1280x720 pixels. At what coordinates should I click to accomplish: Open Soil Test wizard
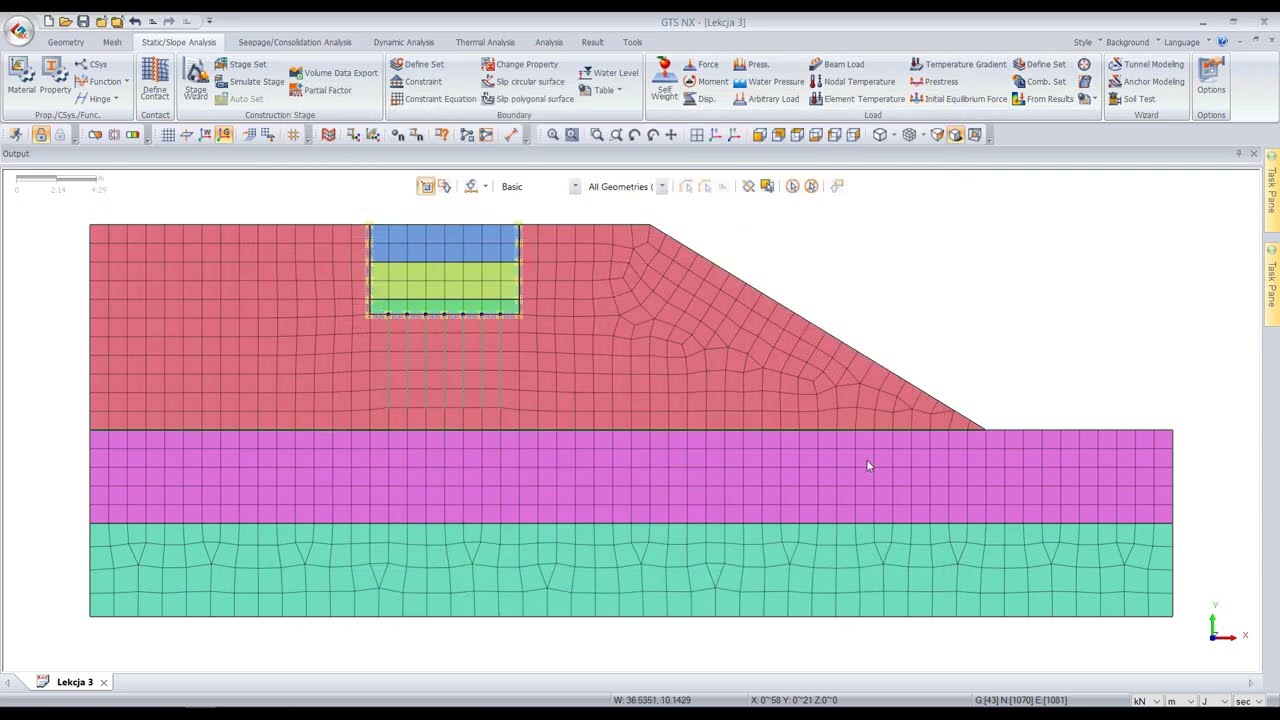pos(1131,99)
